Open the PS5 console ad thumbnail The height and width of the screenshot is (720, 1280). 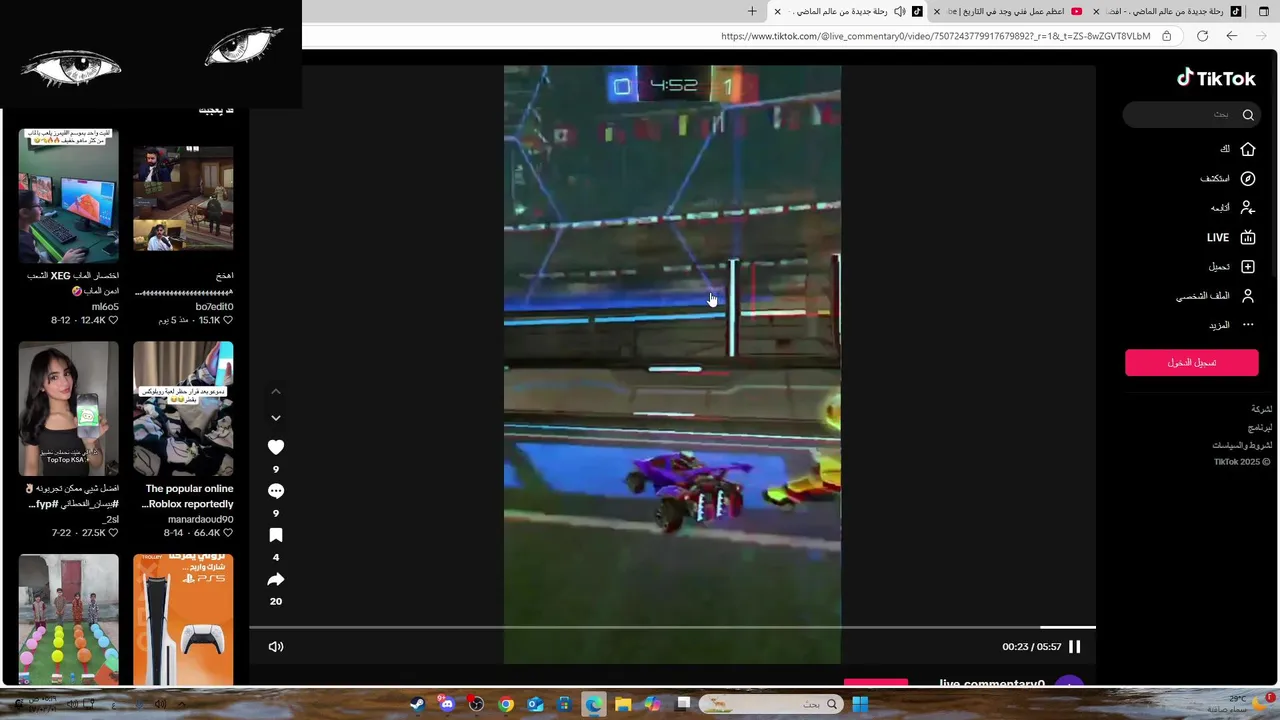pos(183,620)
